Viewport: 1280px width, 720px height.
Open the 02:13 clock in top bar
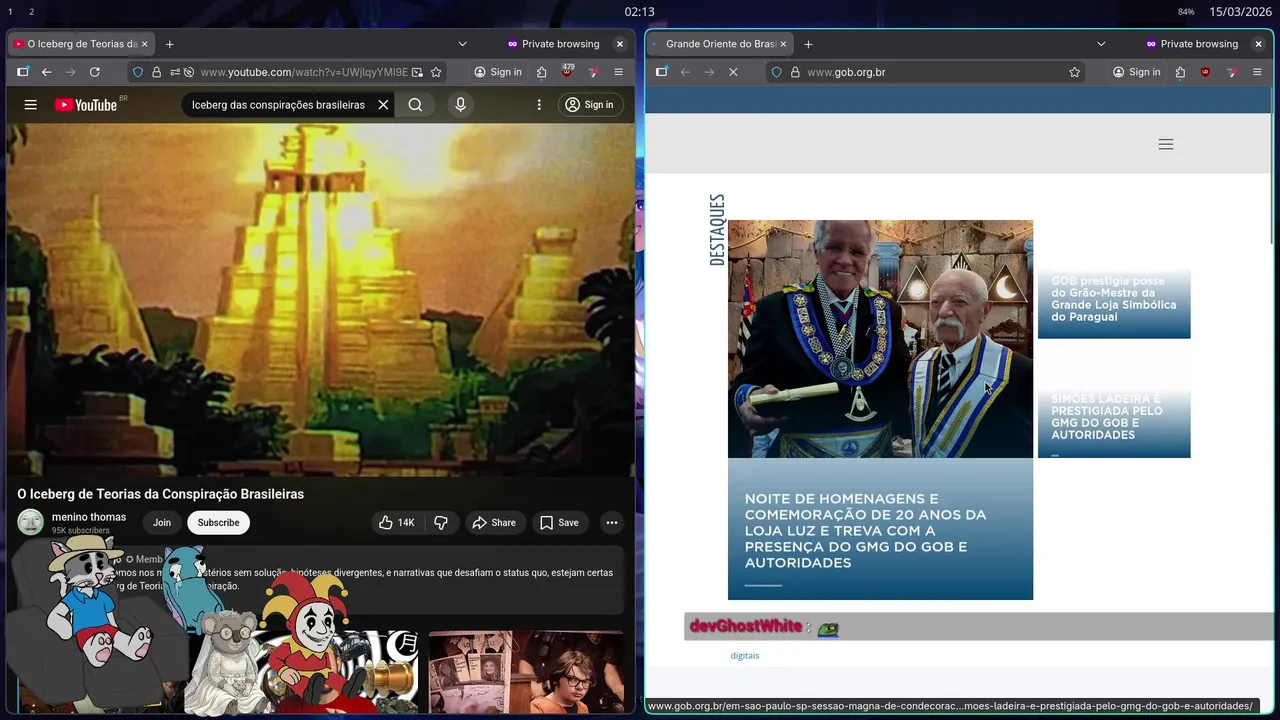639,12
